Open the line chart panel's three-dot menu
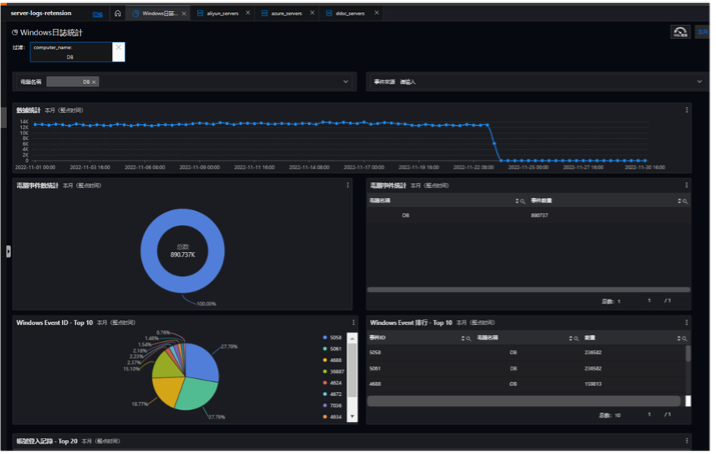 687,110
